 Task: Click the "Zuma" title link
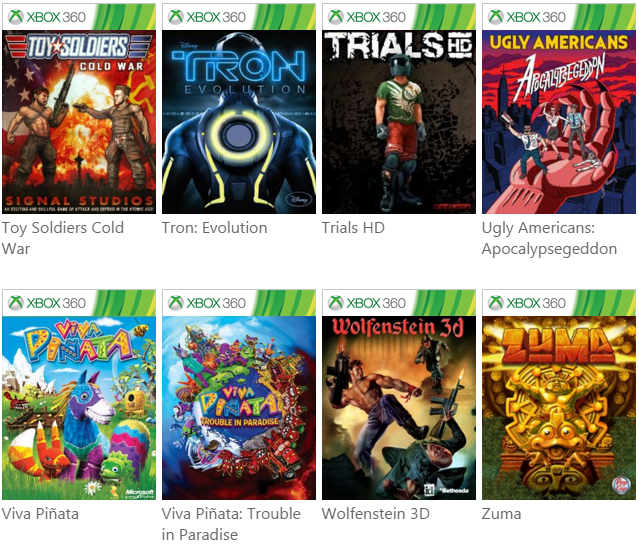tap(501, 514)
